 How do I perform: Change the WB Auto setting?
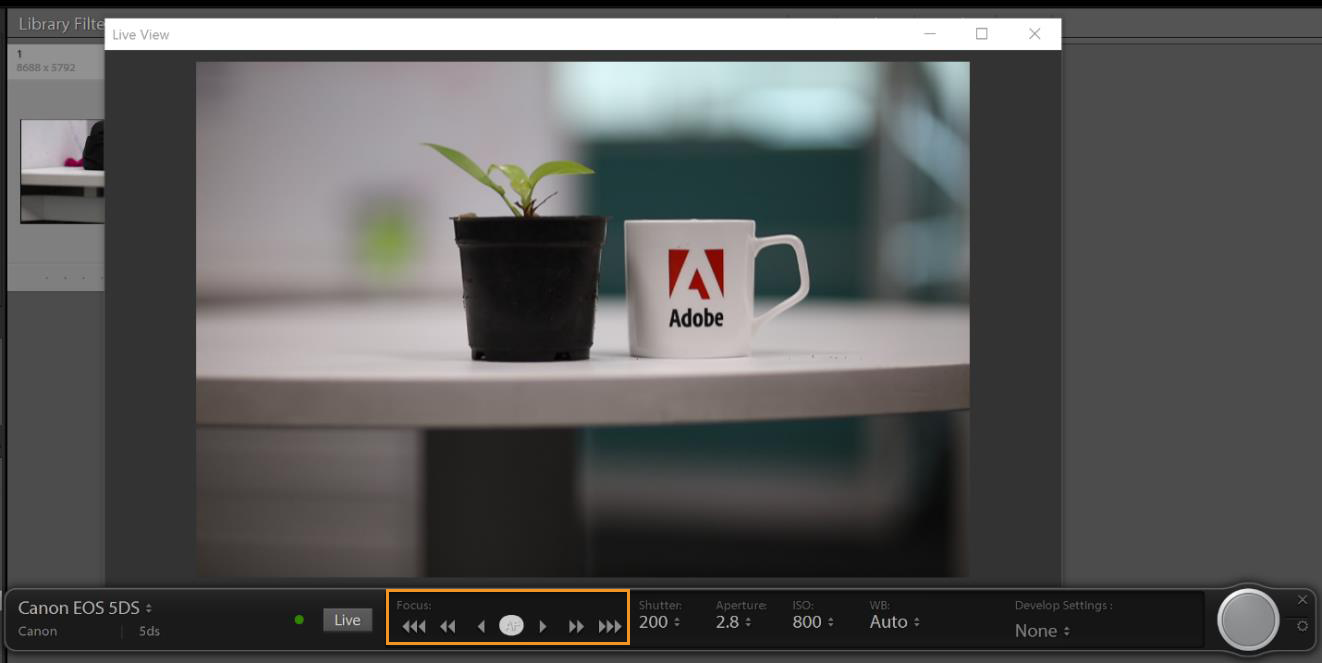(893, 621)
